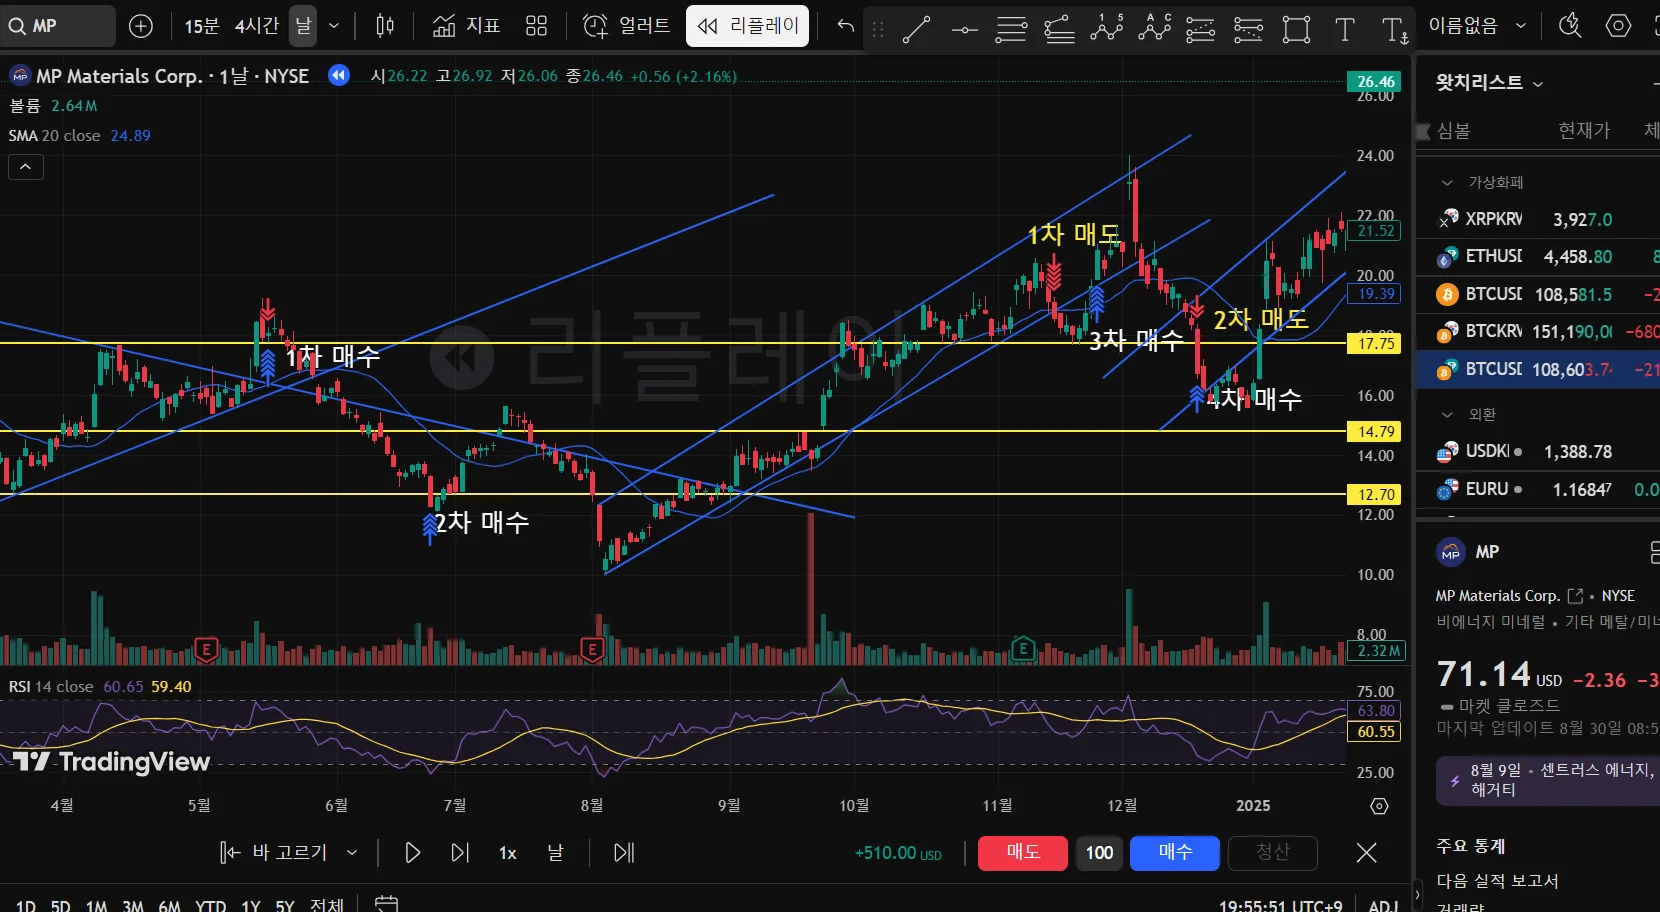Grab the drawing toolbar drag handle

click(878, 30)
